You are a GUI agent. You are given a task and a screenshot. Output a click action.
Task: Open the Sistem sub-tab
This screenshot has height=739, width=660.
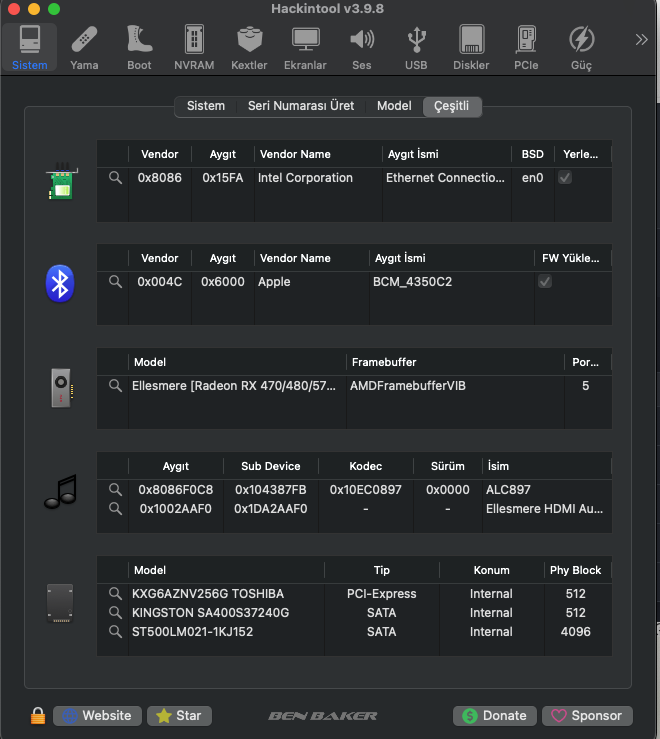pos(206,106)
